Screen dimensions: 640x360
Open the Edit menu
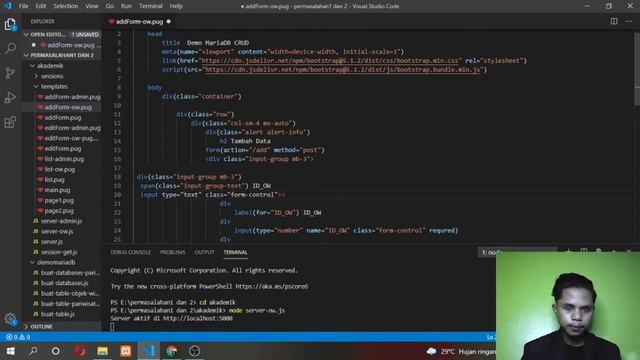pyautogui.click(x=41, y=6)
